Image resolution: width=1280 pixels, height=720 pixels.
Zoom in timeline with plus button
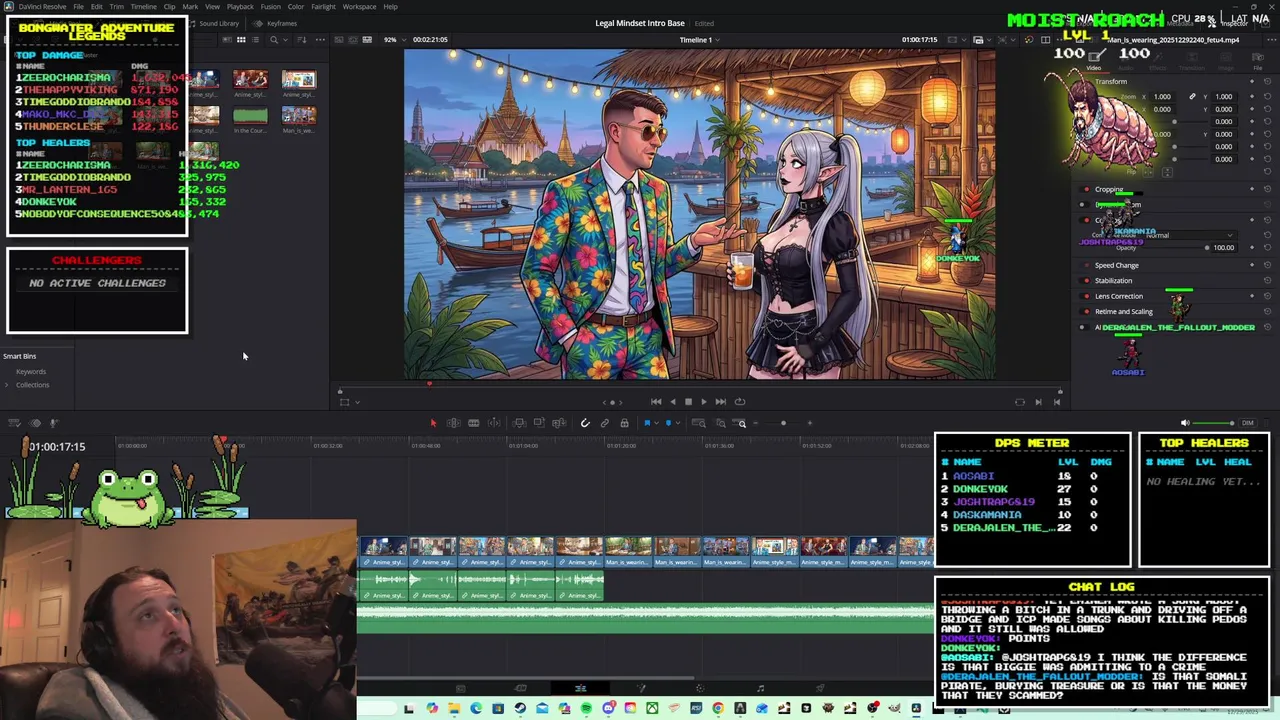810,423
